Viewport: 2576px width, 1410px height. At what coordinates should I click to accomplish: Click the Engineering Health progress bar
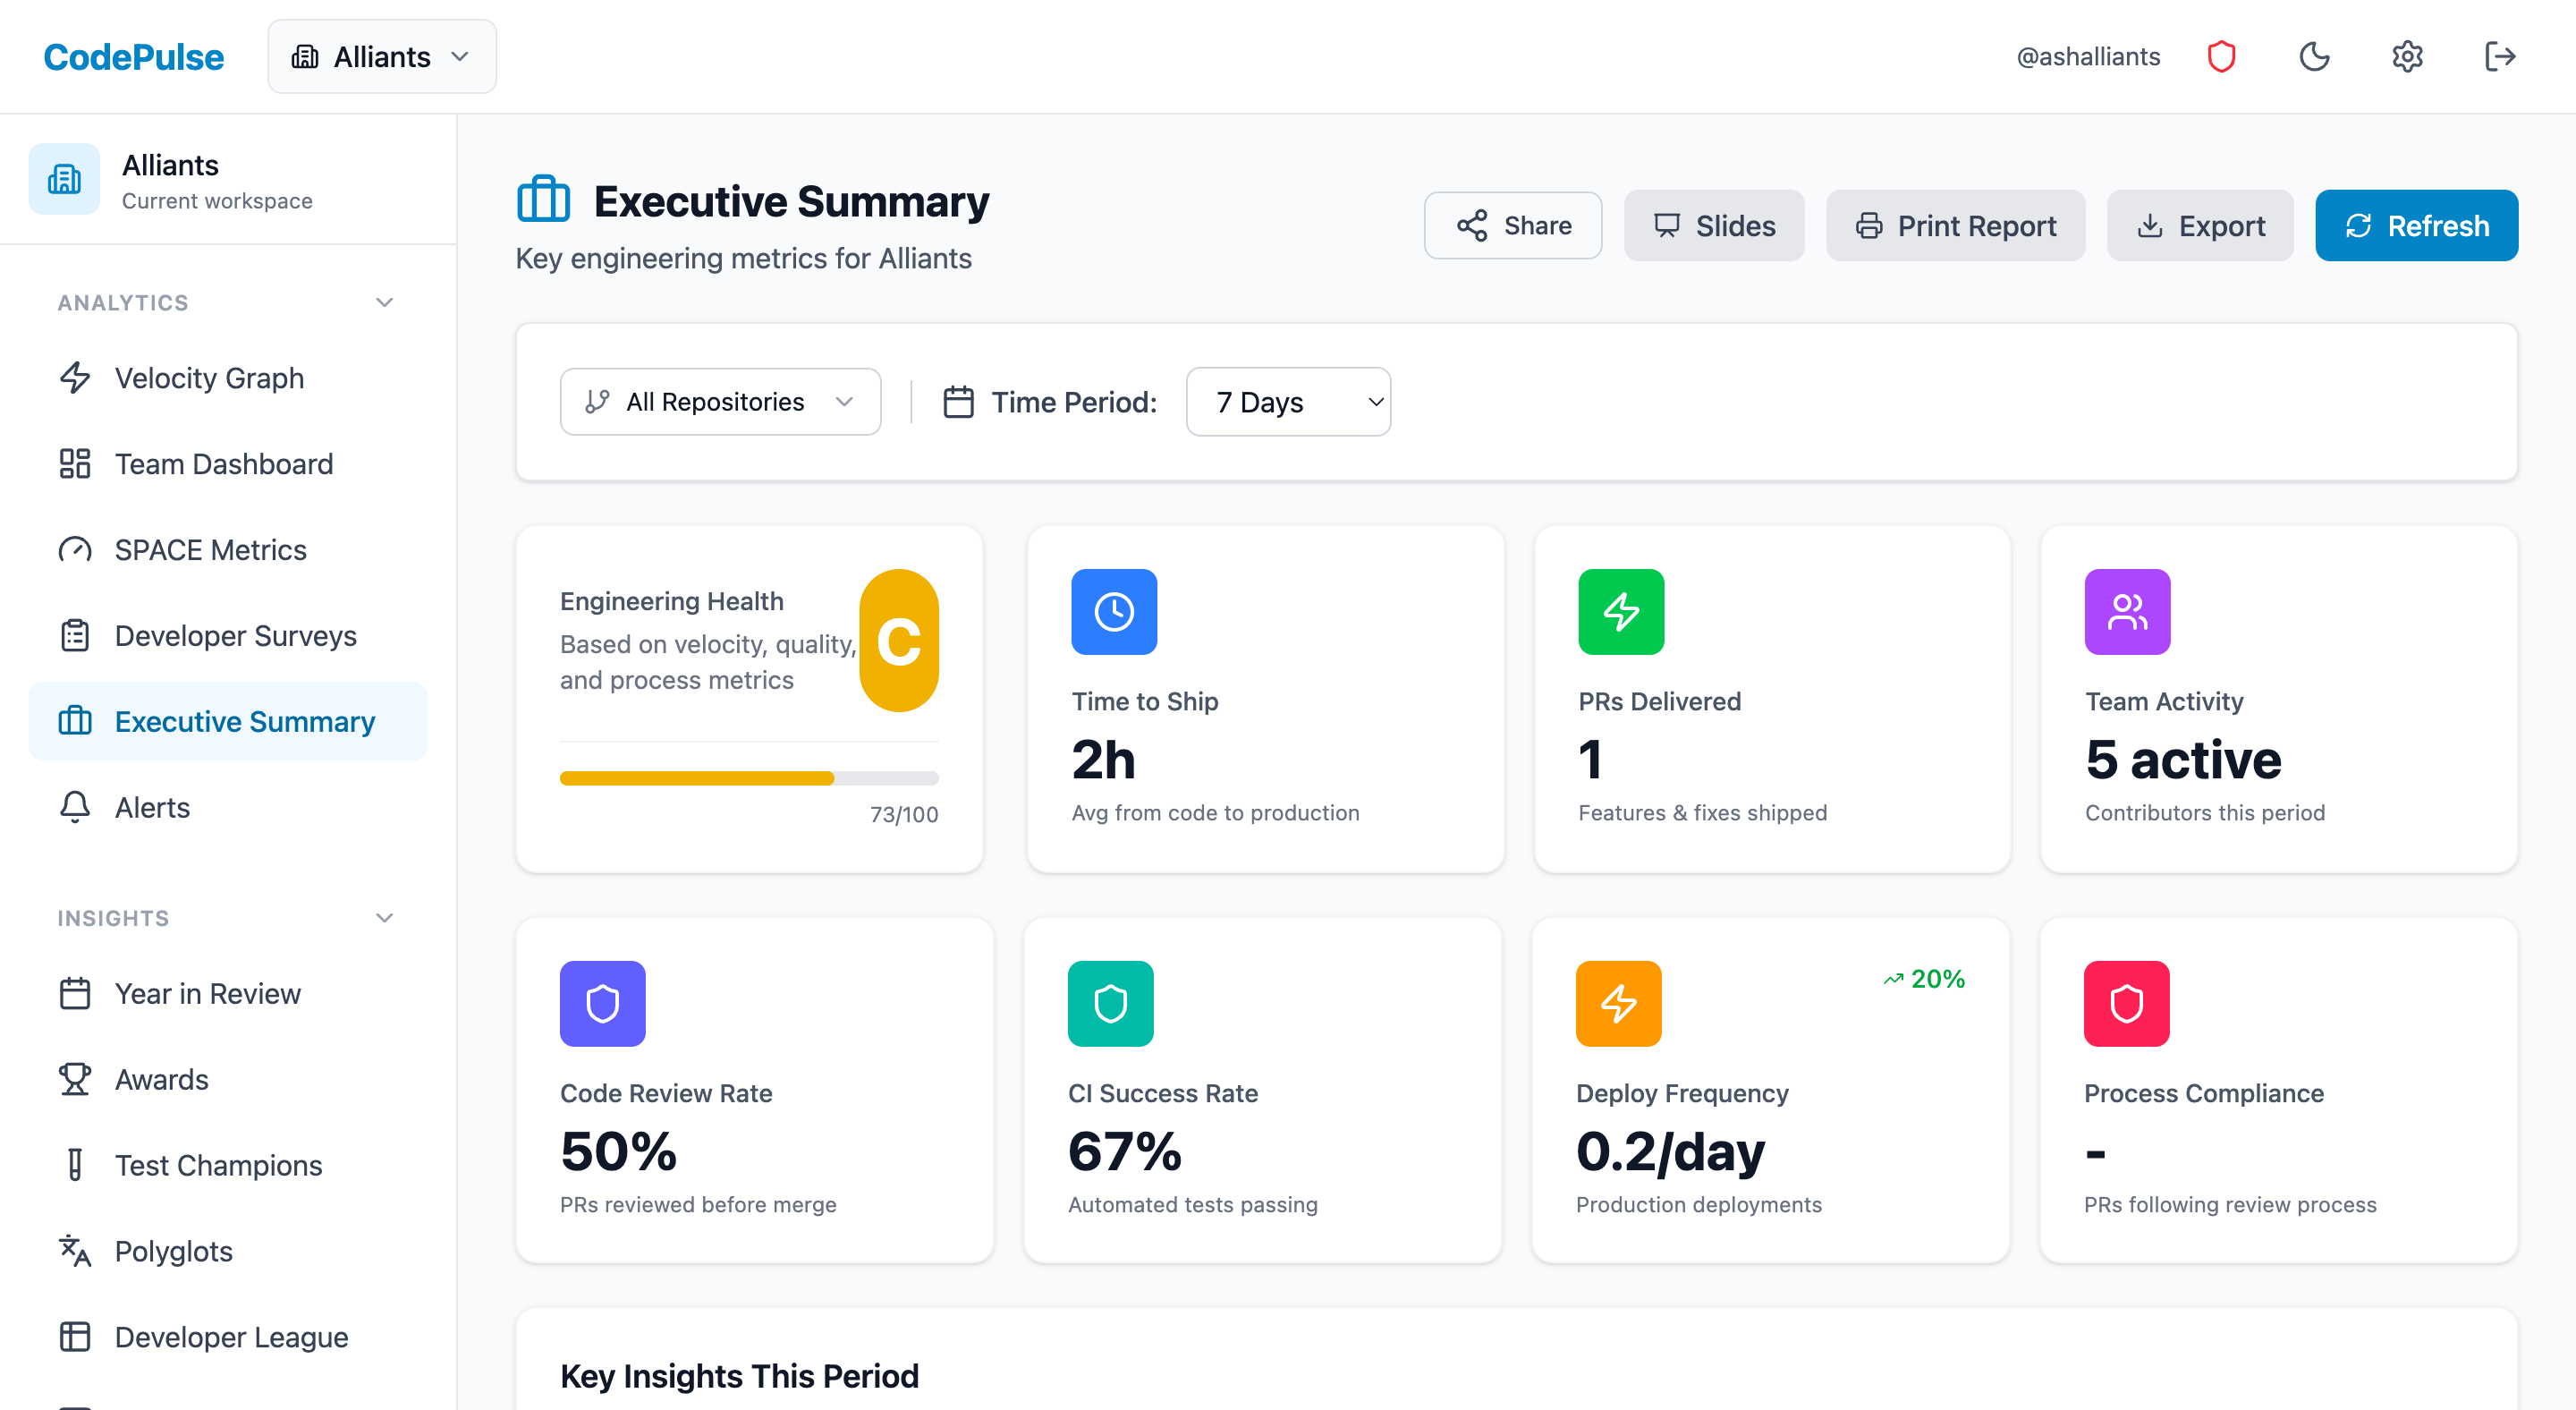[x=749, y=777]
